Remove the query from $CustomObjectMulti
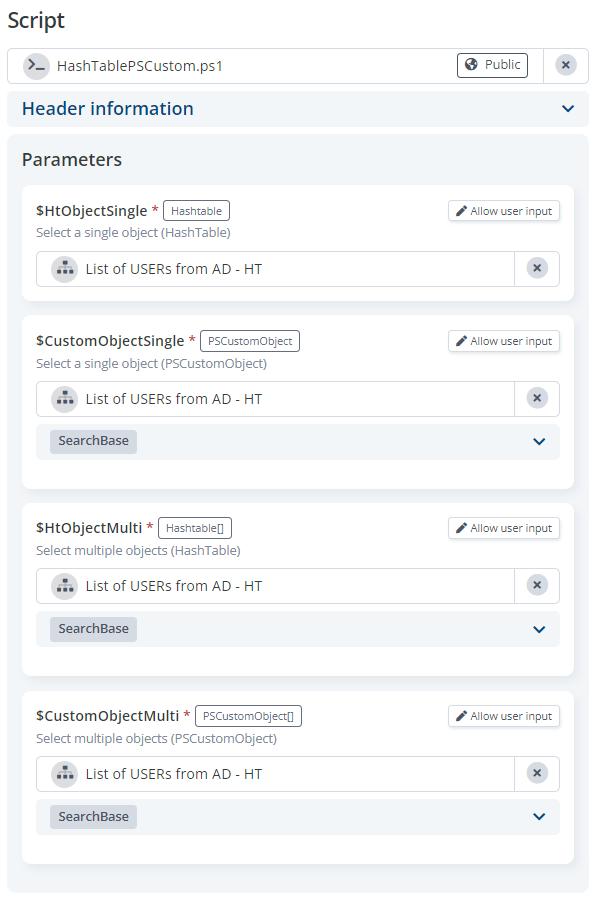This screenshot has height=900, width=596. (x=537, y=773)
